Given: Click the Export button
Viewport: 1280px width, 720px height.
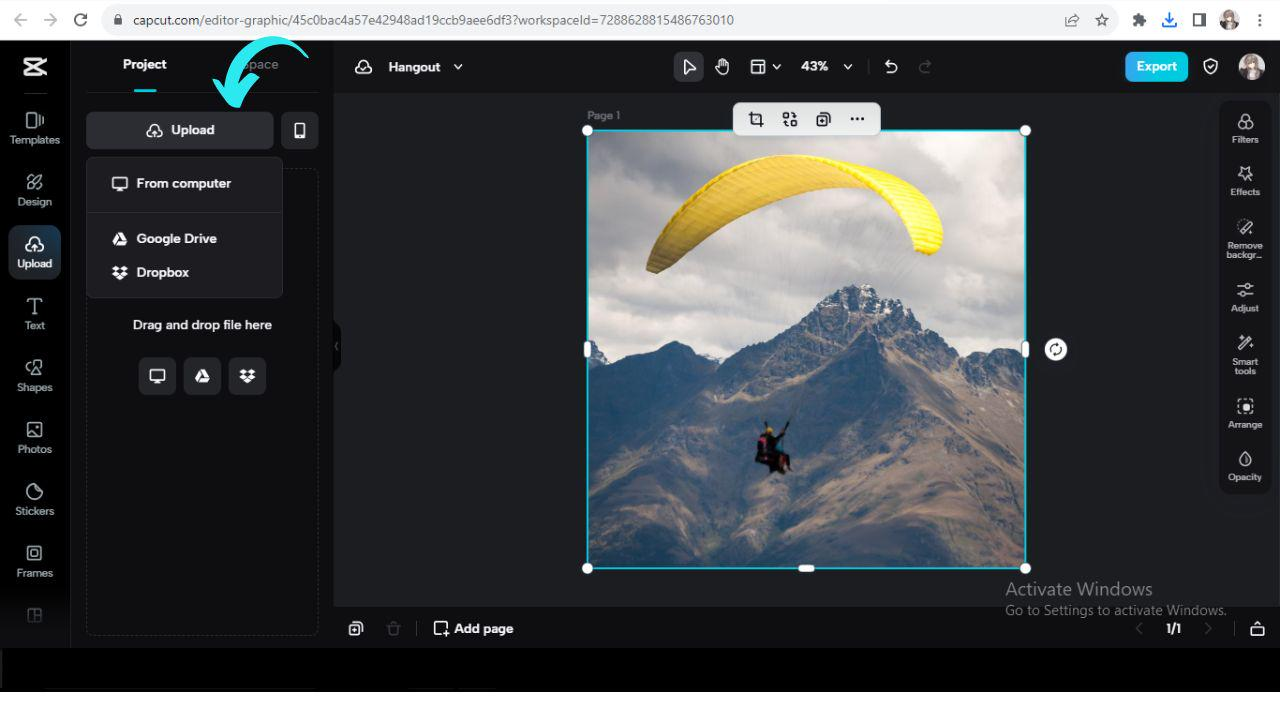Looking at the screenshot, I should tap(1156, 67).
